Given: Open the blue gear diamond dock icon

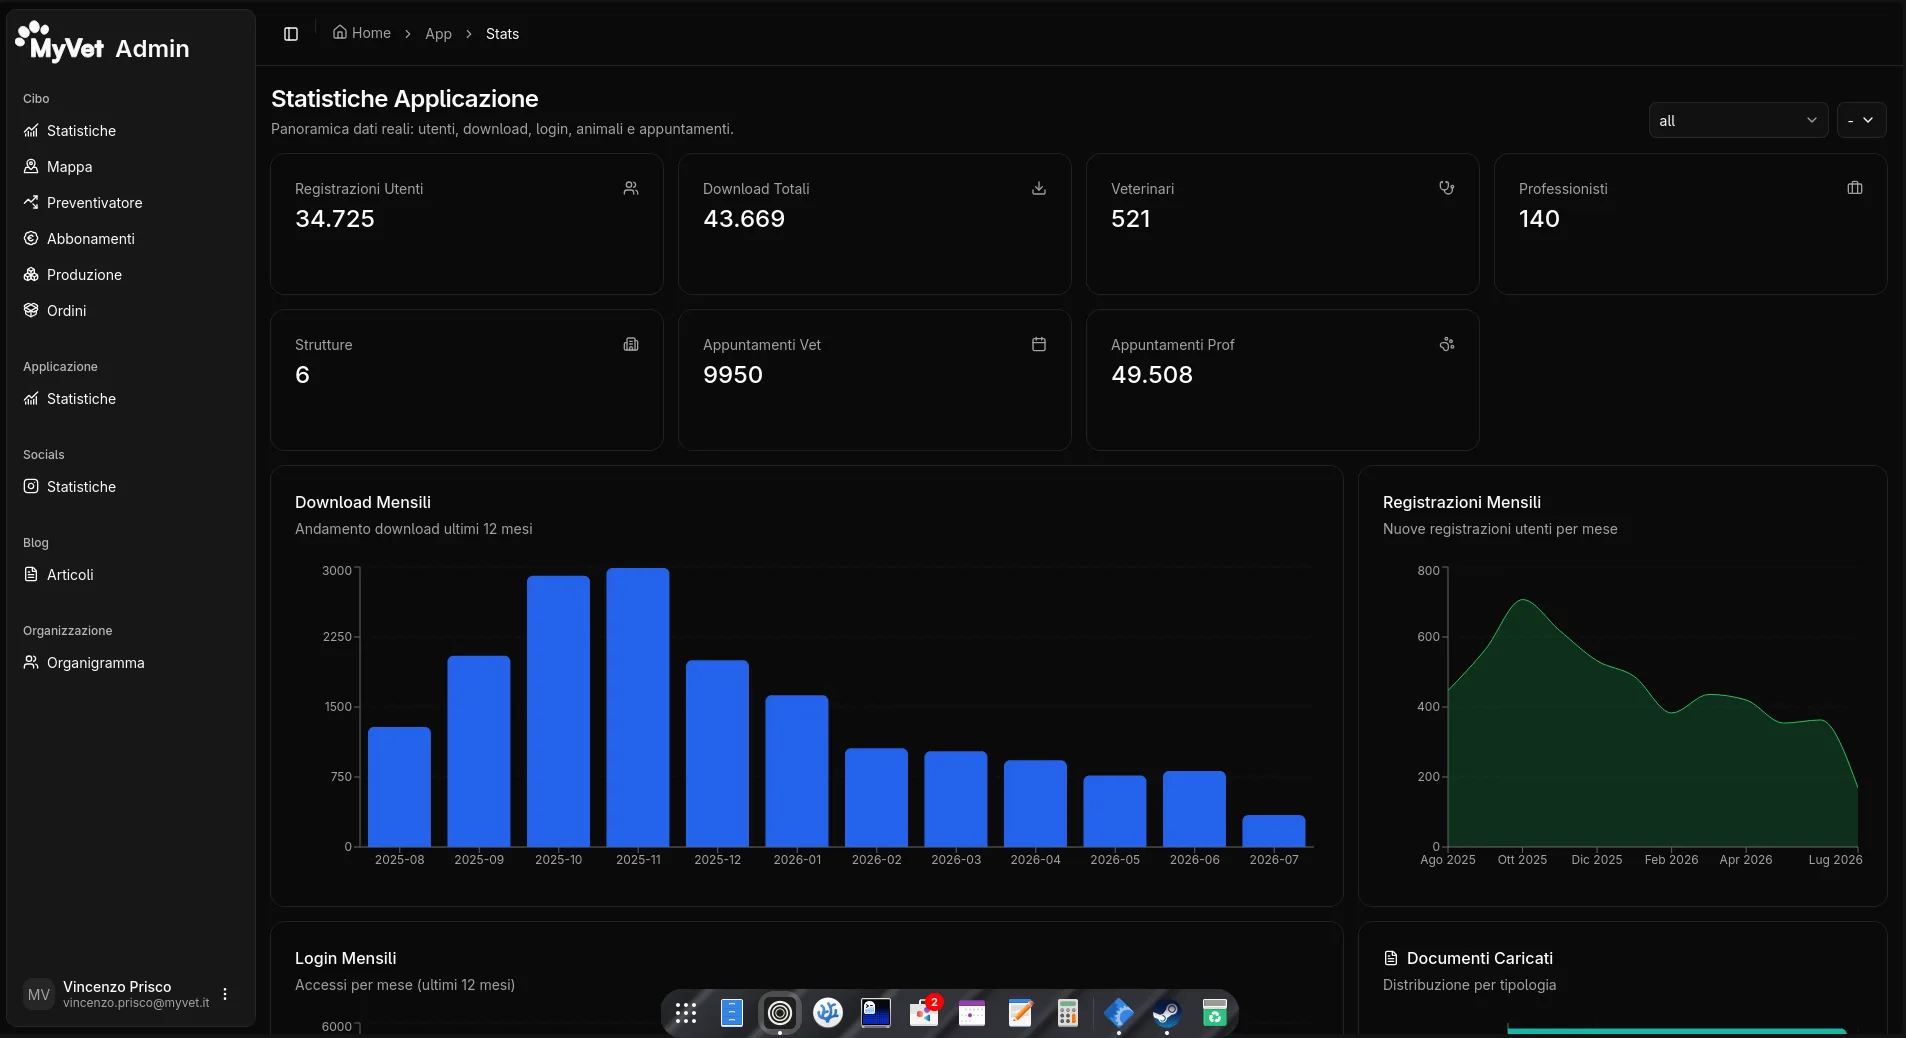Looking at the screenshot, I should tap(1118, 1013).
